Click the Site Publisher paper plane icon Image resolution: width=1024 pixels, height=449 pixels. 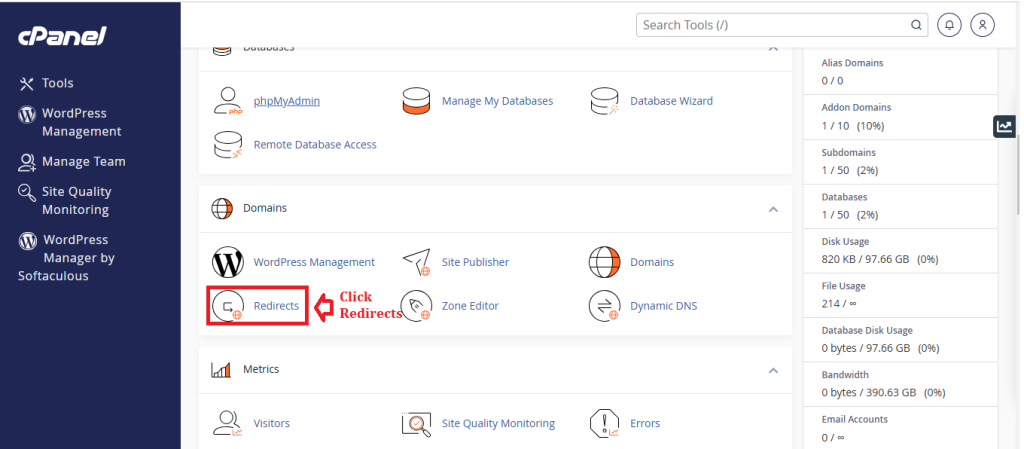point(417,262)
